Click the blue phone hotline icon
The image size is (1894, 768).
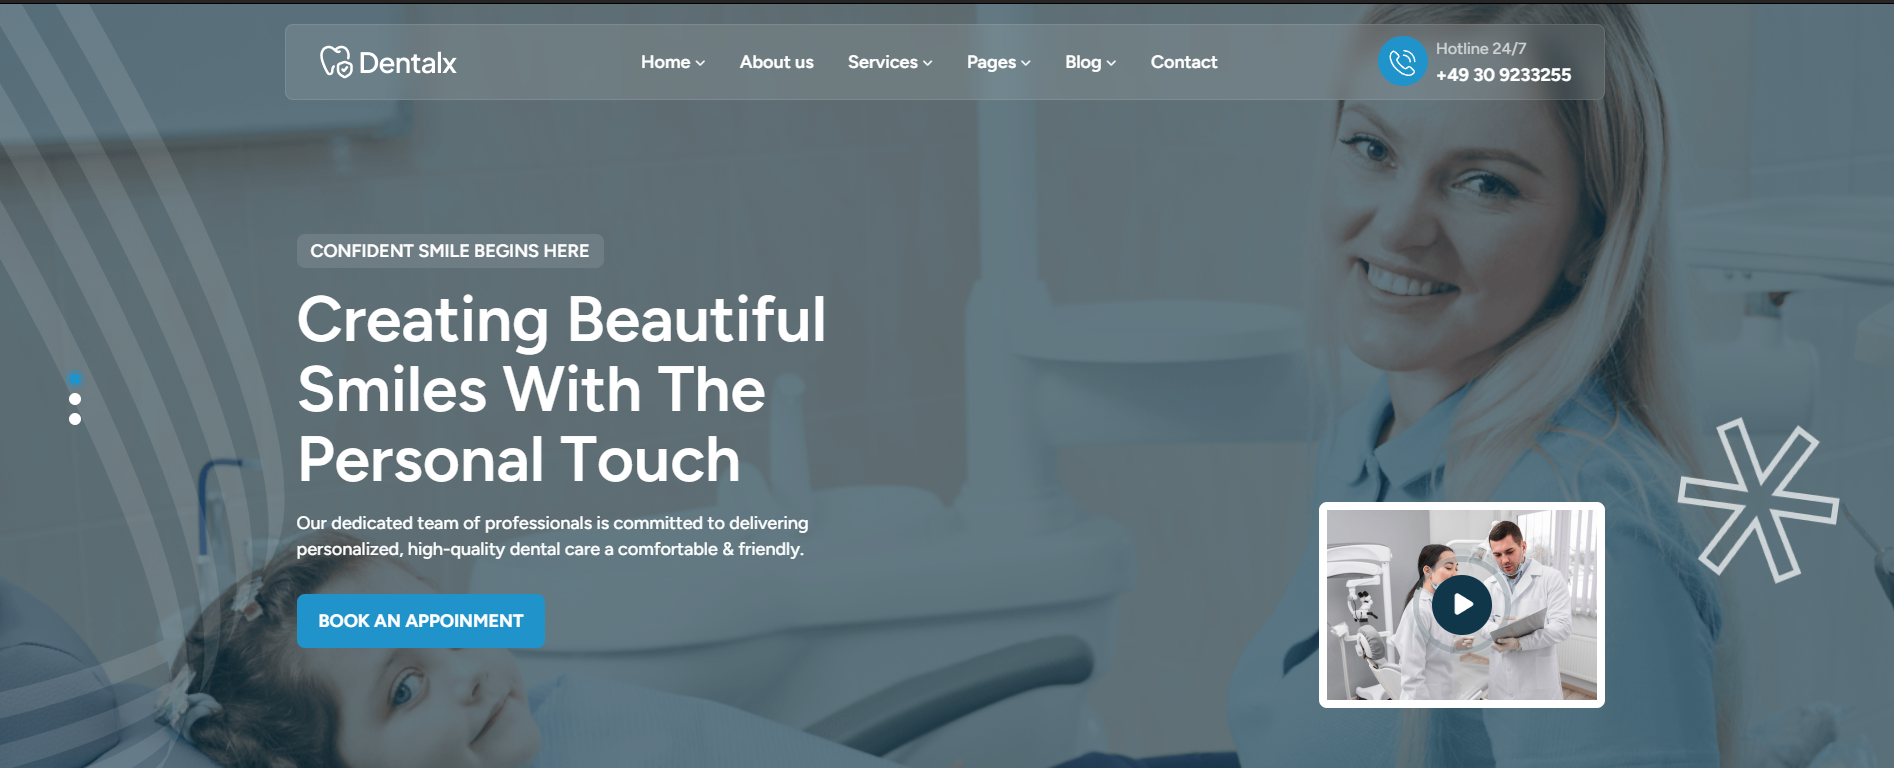tap(1403, 62)
